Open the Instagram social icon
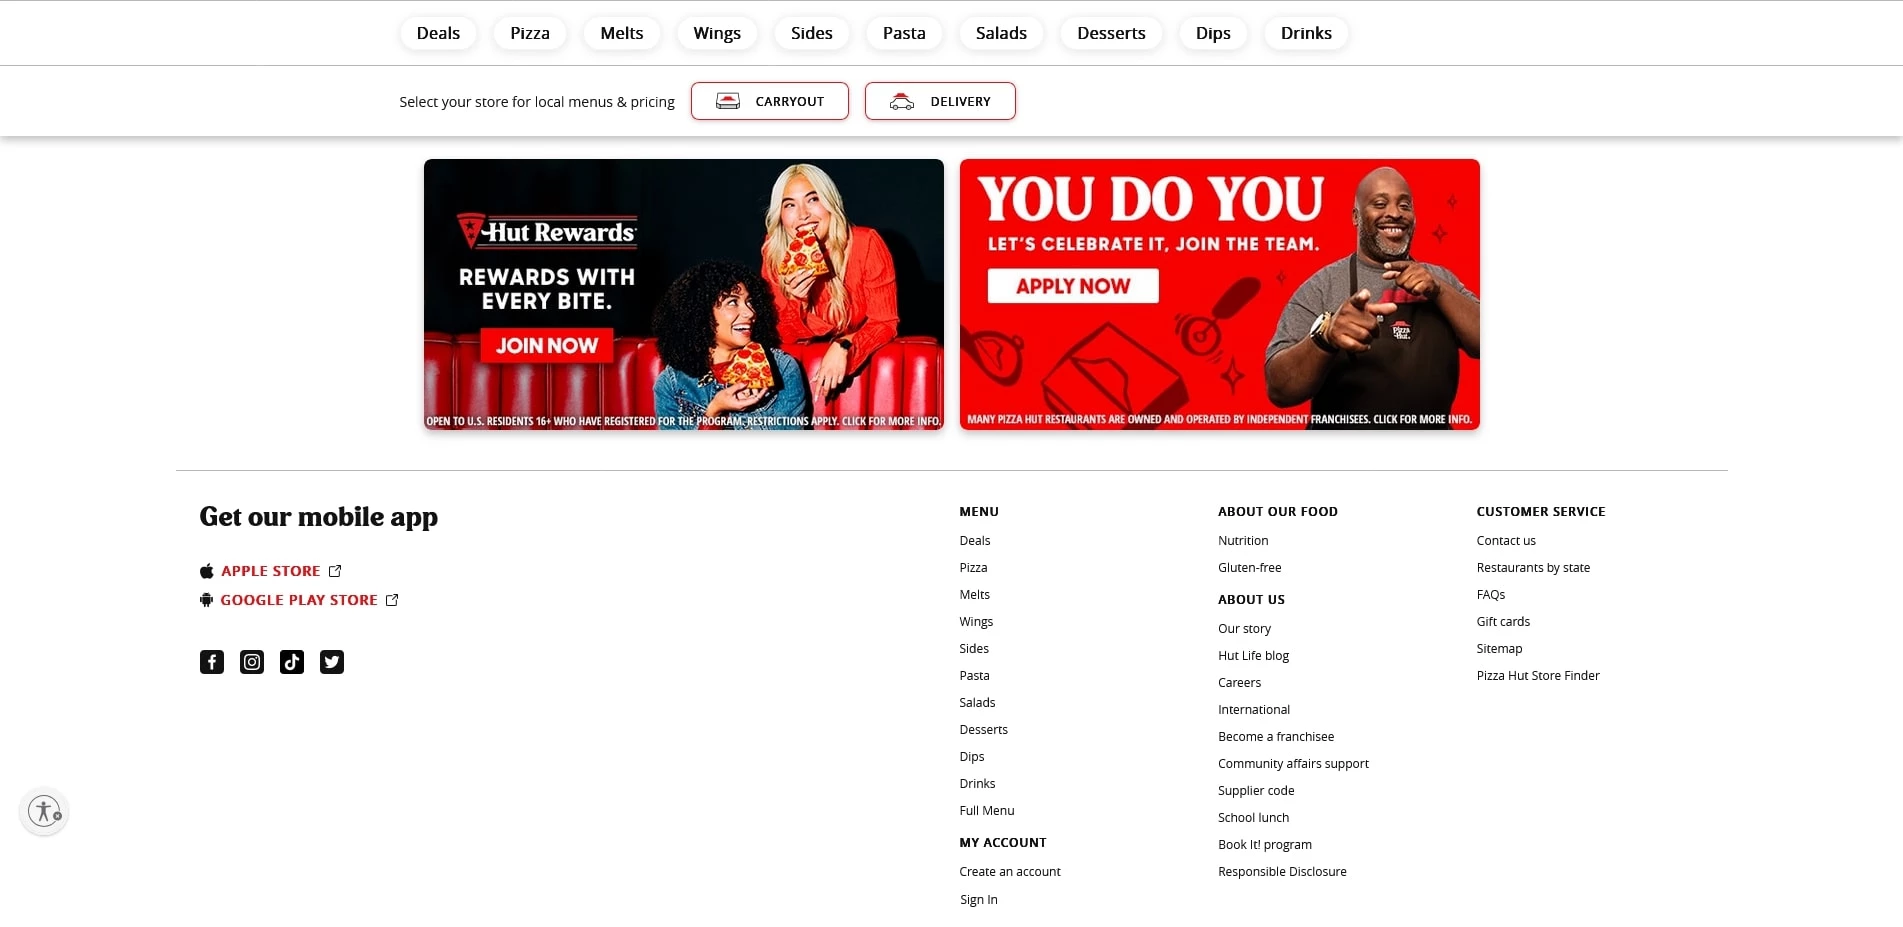 pos(252,662)
